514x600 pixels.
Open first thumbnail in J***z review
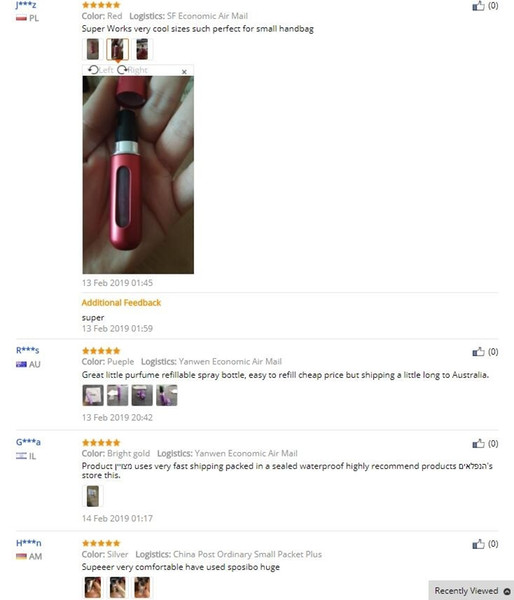[x=93, y=49]
